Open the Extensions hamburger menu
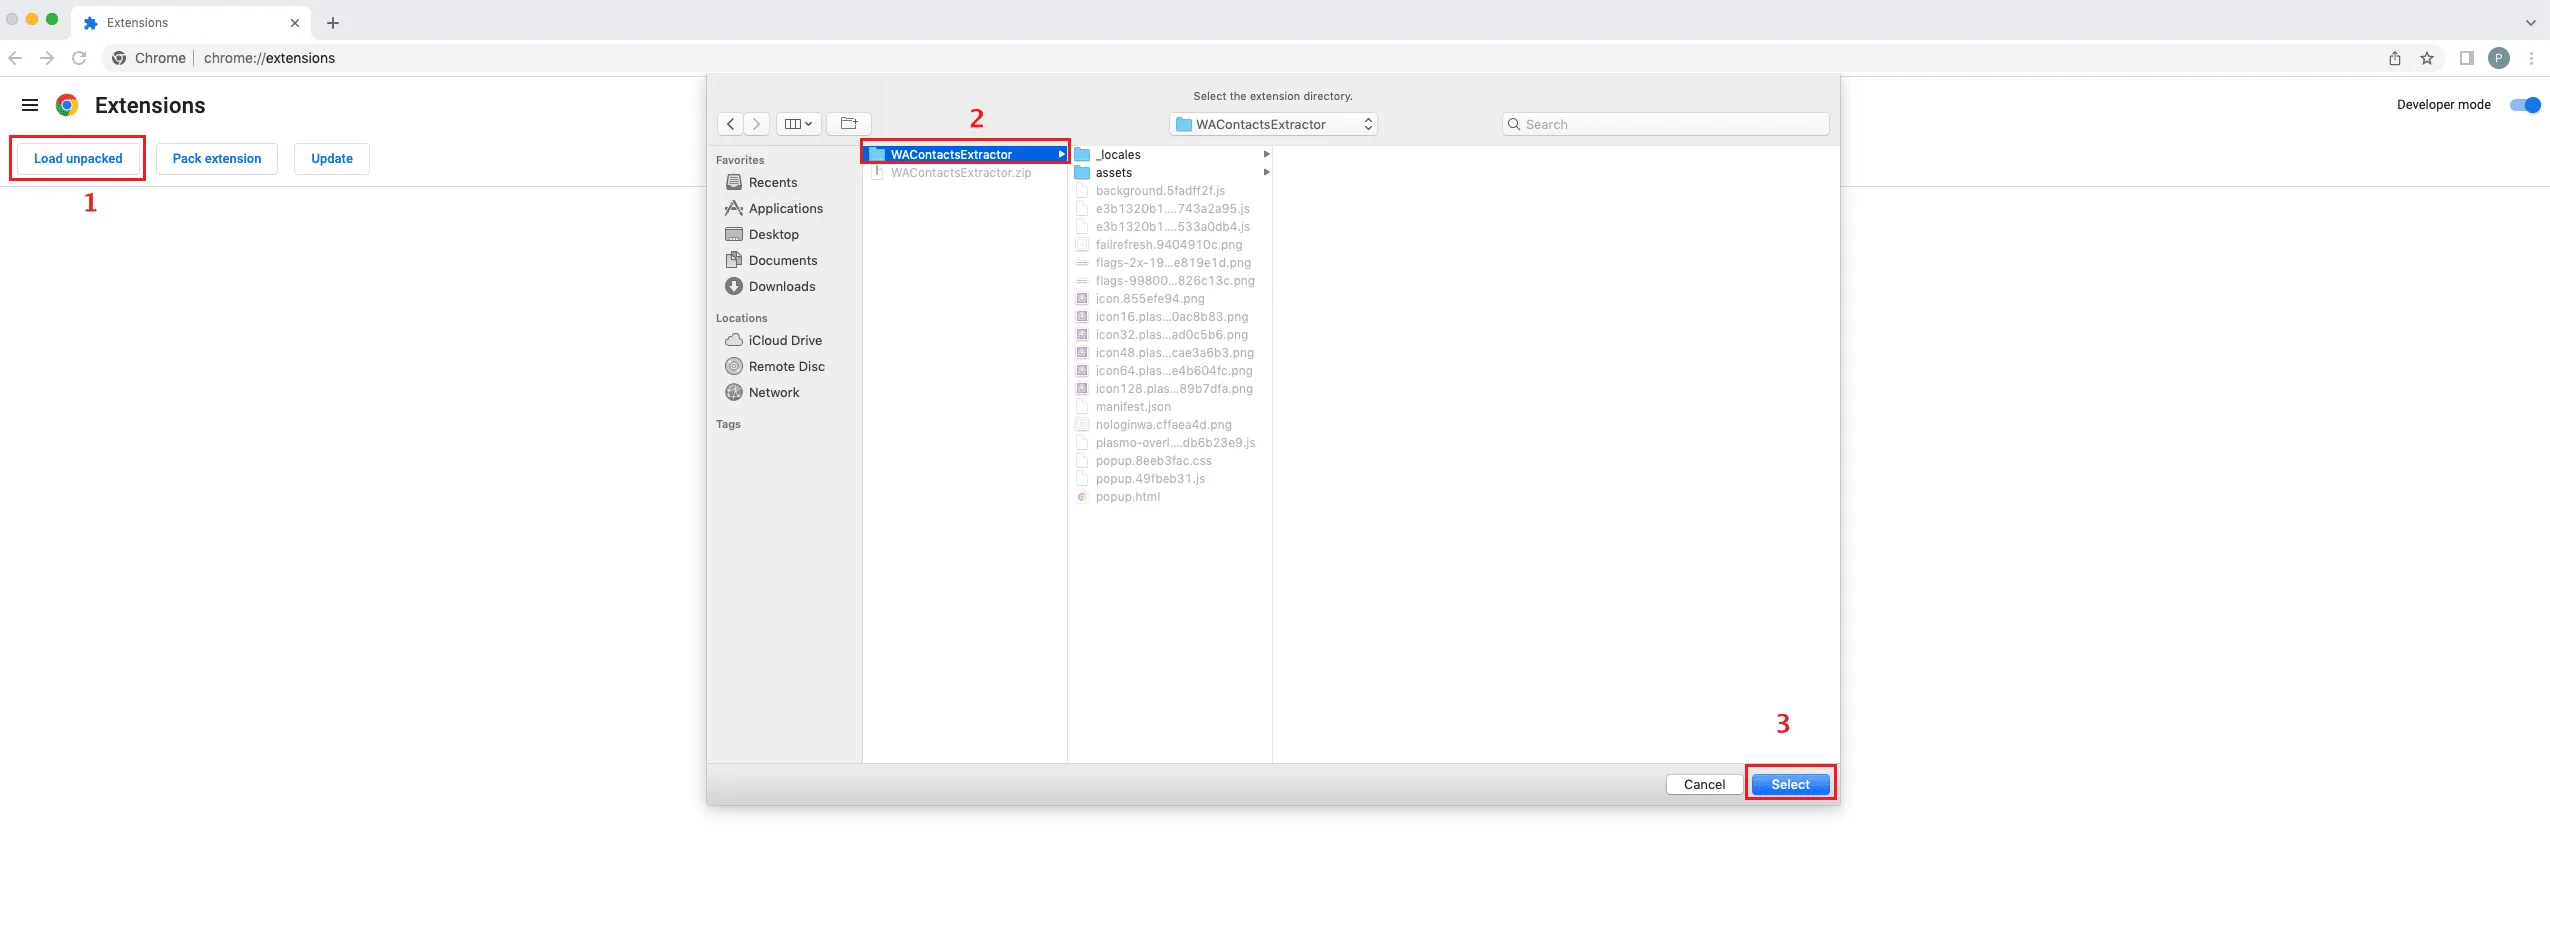Viewport: 2550px width, 930px height. (x=31, y=104)
